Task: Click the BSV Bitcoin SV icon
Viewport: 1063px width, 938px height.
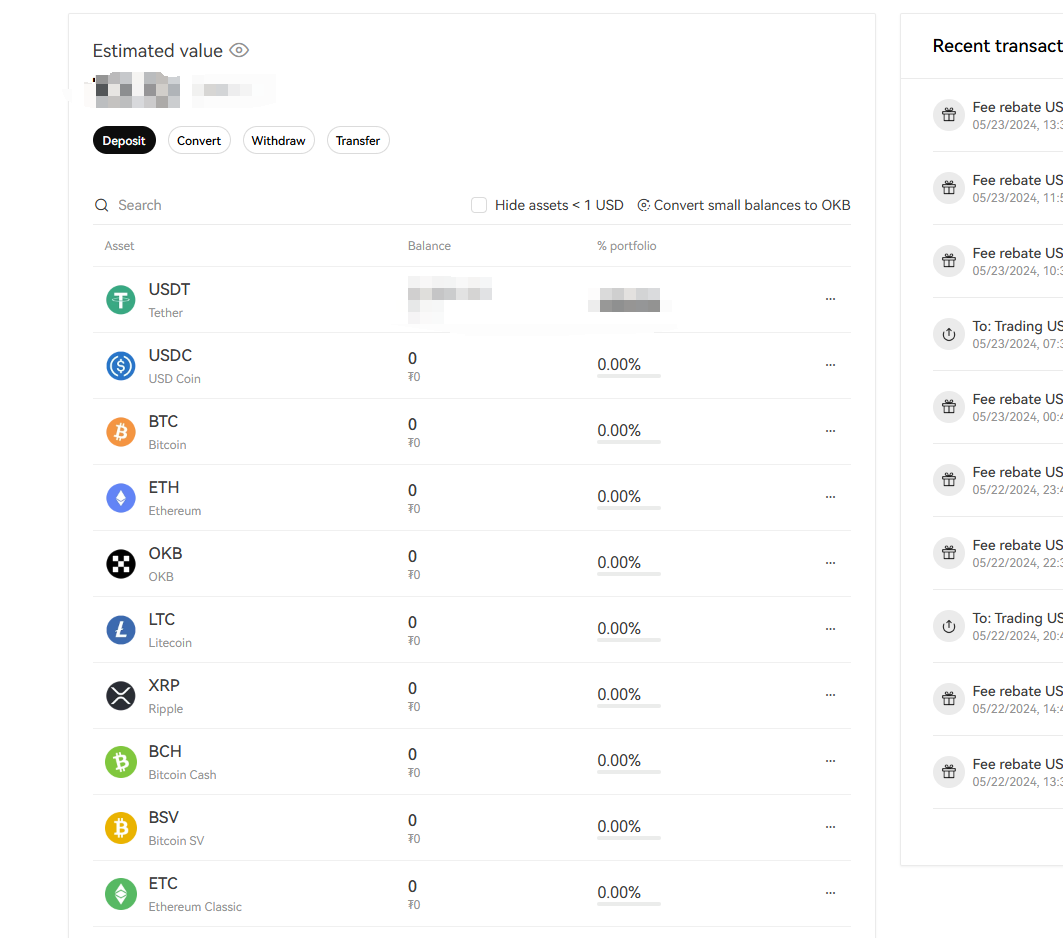Action: pyautogui.click(x=121, y=828)
